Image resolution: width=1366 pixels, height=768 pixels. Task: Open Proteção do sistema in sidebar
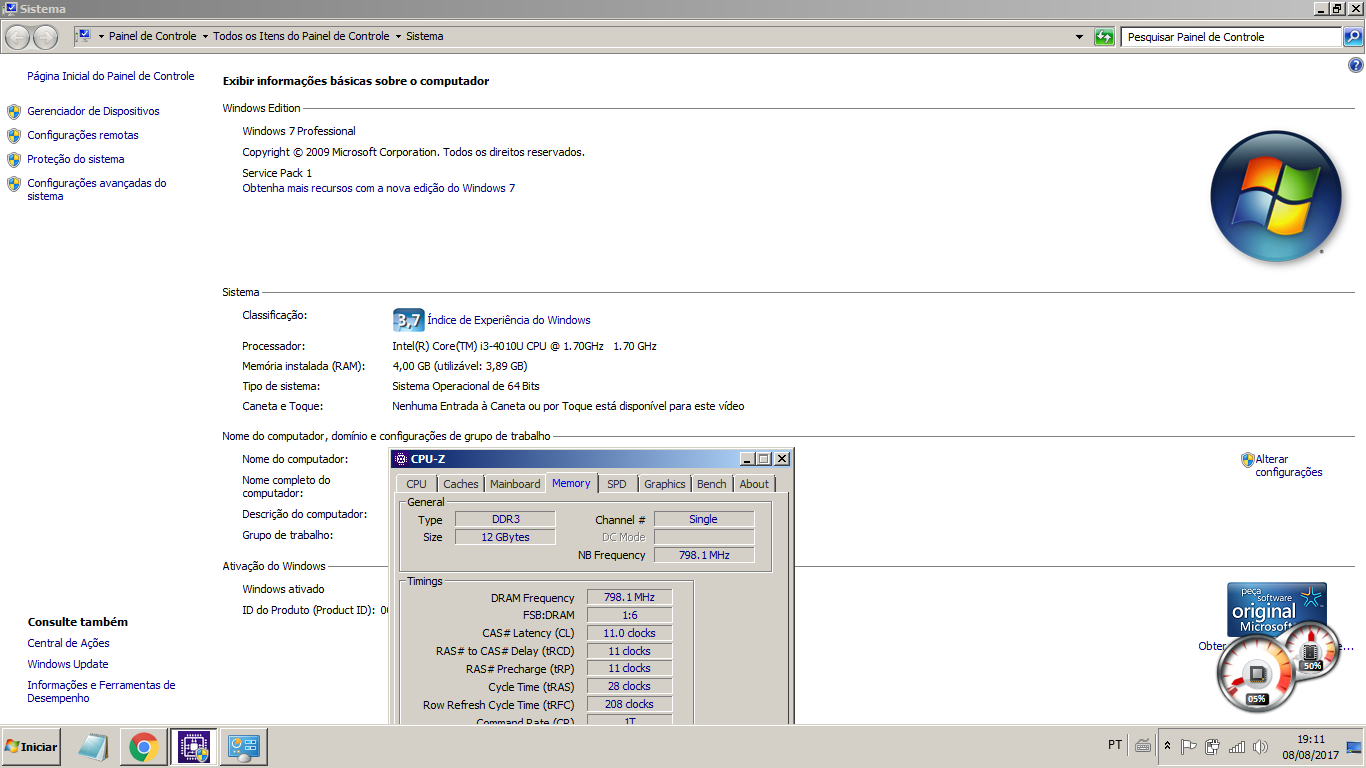pyautogui.click(x=76, y=159)
